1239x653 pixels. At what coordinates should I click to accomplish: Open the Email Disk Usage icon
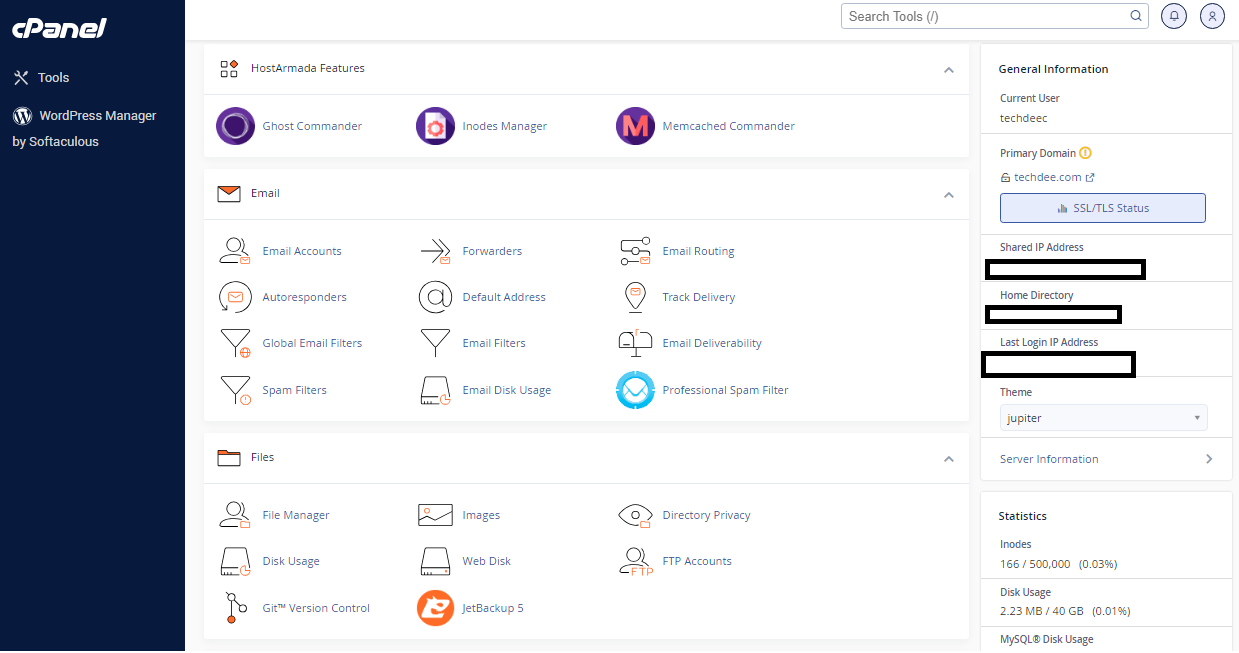click(435, 390)
